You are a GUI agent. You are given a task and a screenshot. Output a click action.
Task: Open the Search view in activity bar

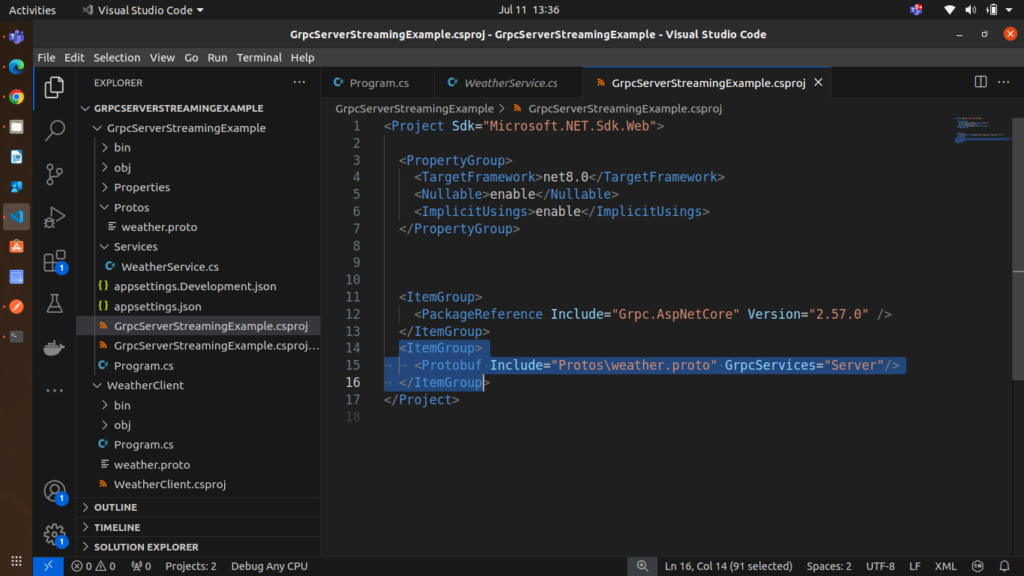55,130
